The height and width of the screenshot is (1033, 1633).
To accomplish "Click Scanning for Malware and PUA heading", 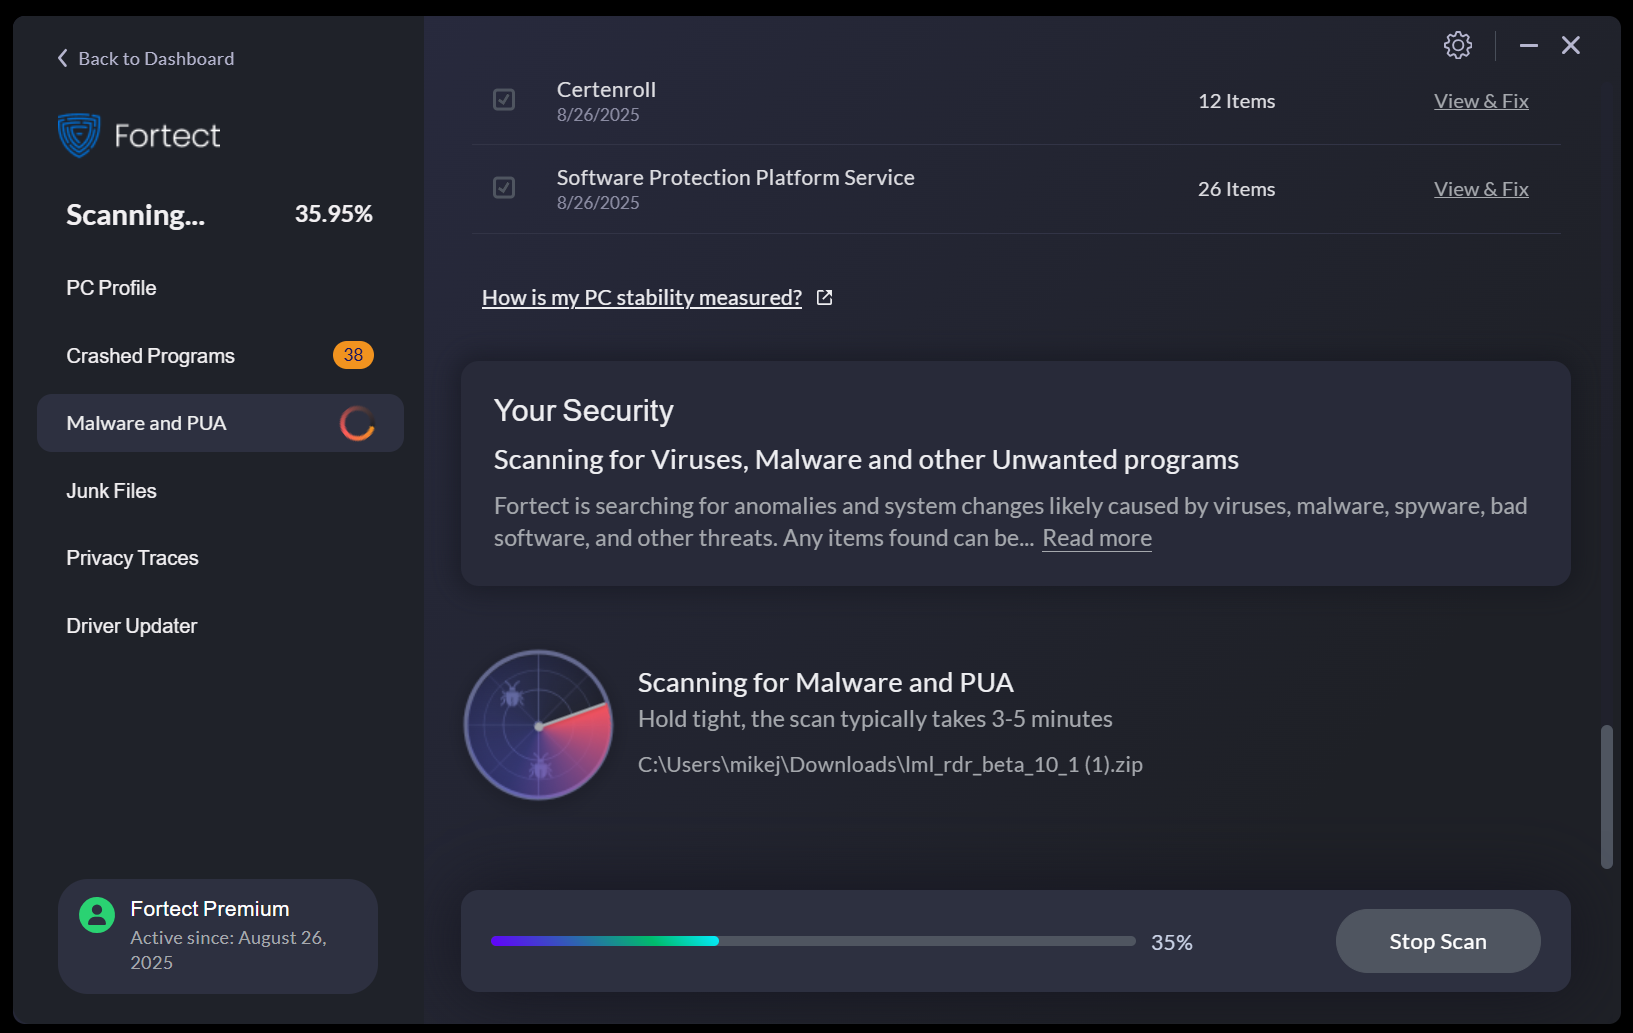I will coord(825,683).
